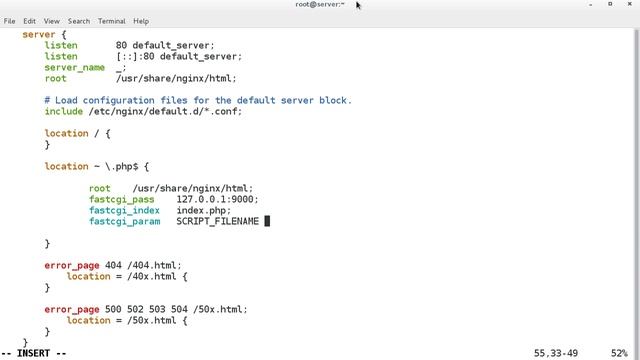Click 'location ~ \.php$ {' line
The image size is (640, 360).
pos(97,167)
